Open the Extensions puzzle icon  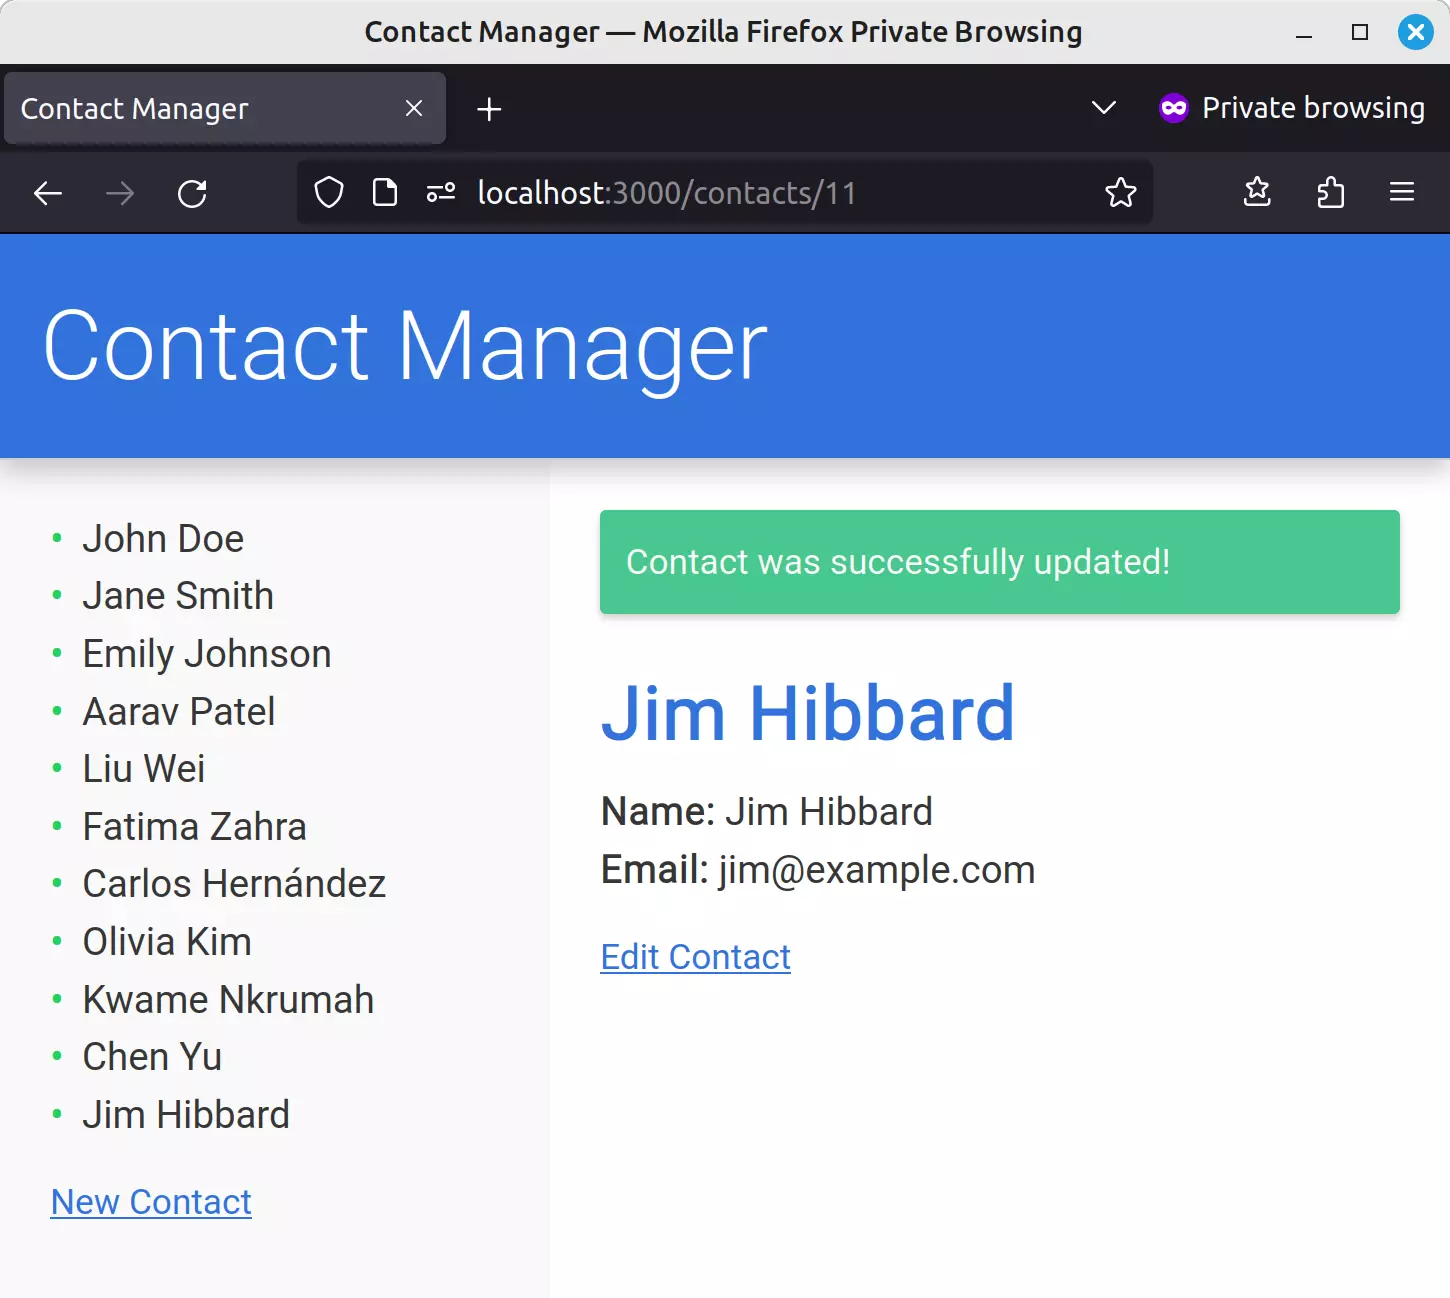pyautogui.click(x=1330, y=192)
